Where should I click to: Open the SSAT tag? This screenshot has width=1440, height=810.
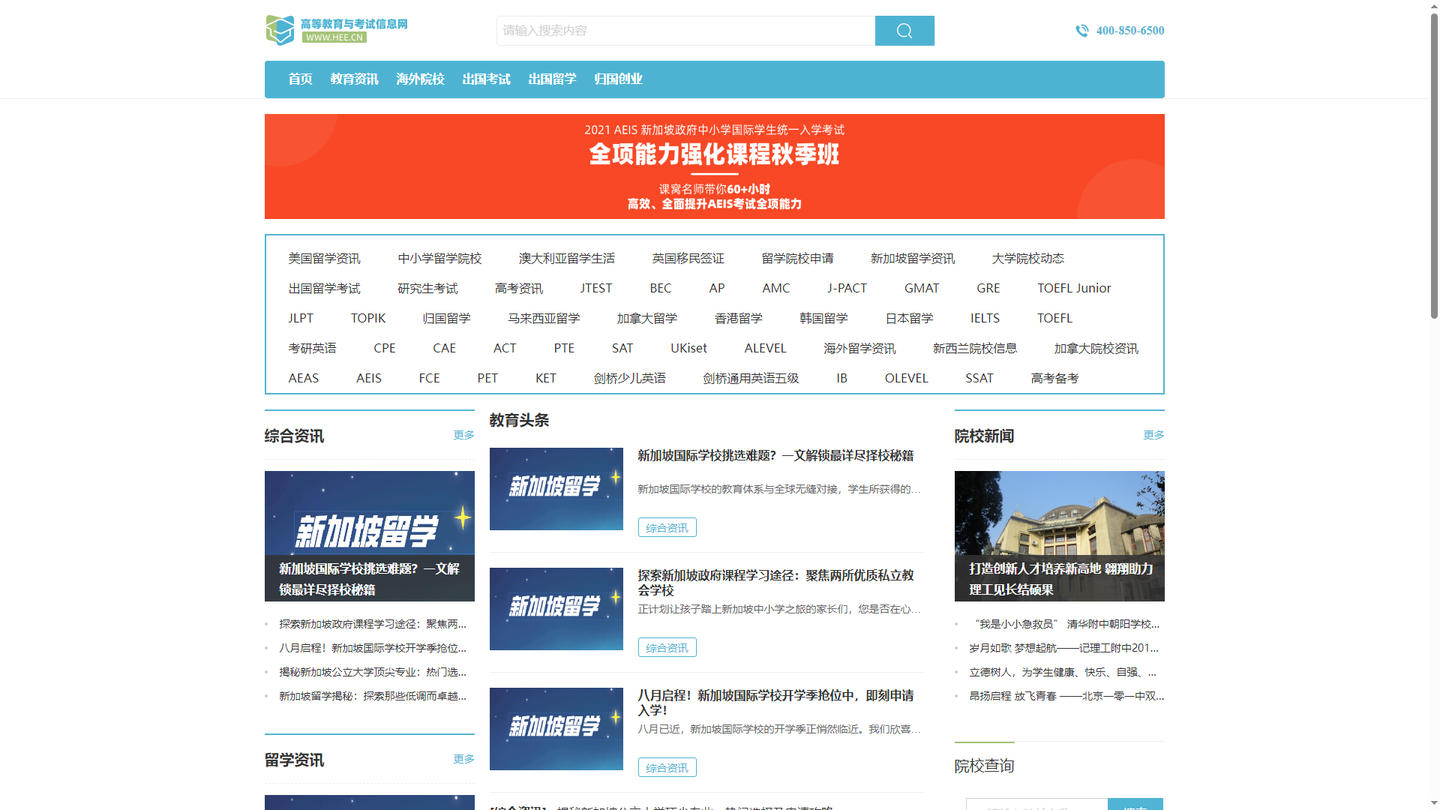(979, 378)
